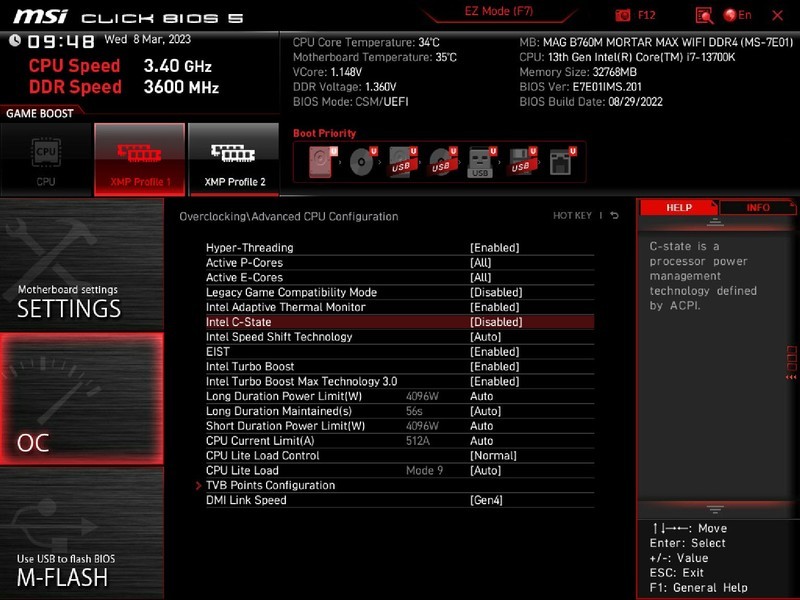Expand TVB Points Configuration
Image resolution: width=800 pixels, height=600 pixels.
tap(272, 485)
